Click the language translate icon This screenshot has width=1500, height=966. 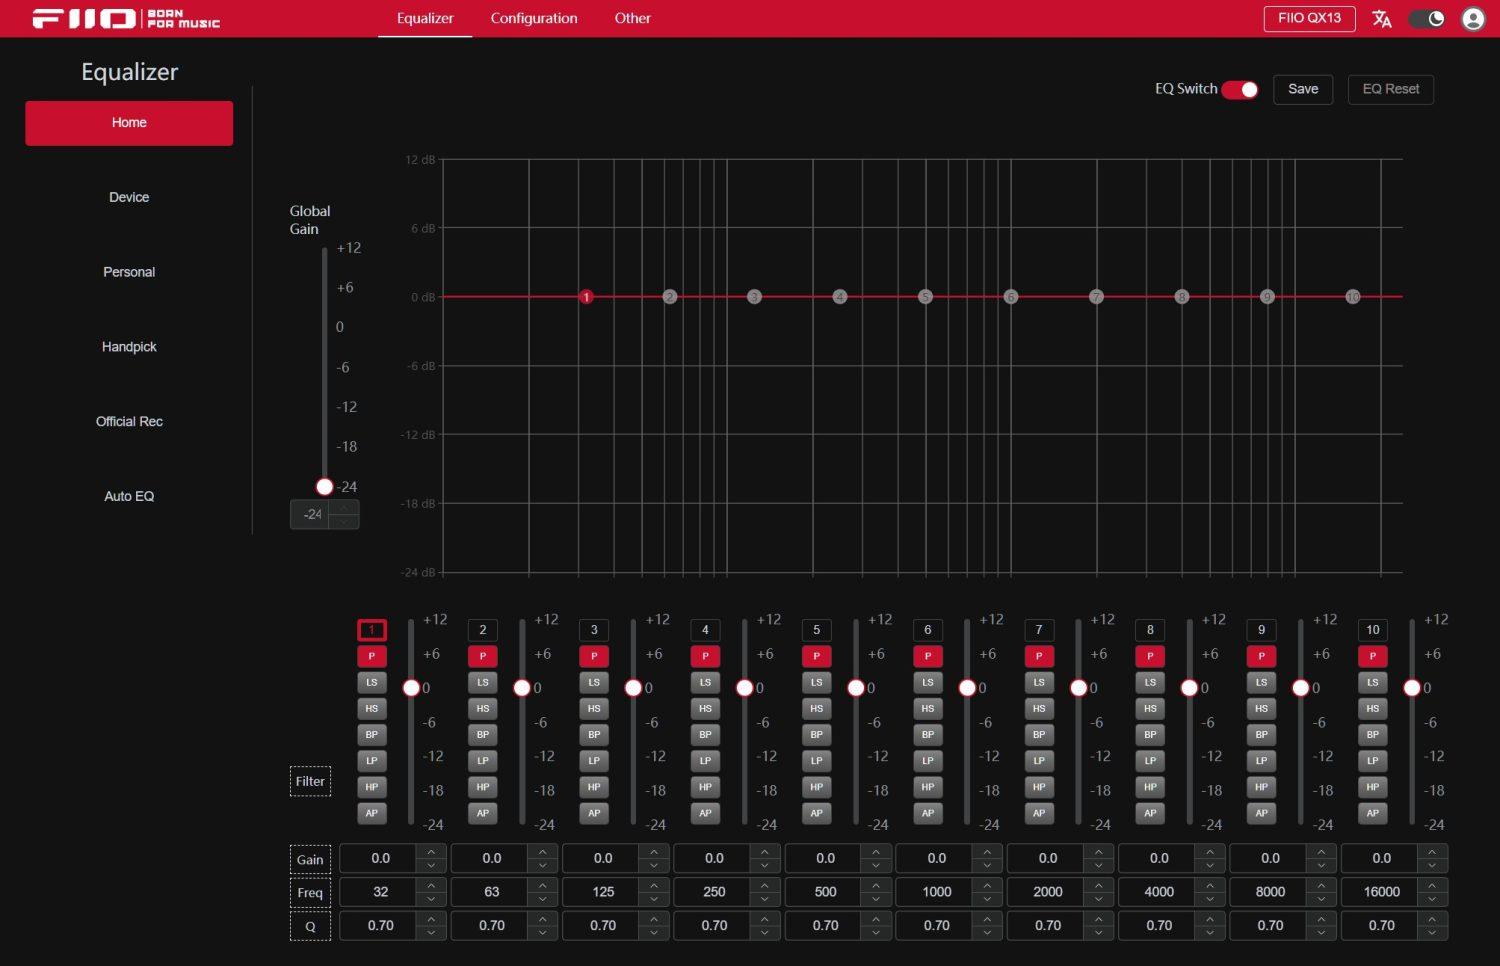tap(1381, 19)
